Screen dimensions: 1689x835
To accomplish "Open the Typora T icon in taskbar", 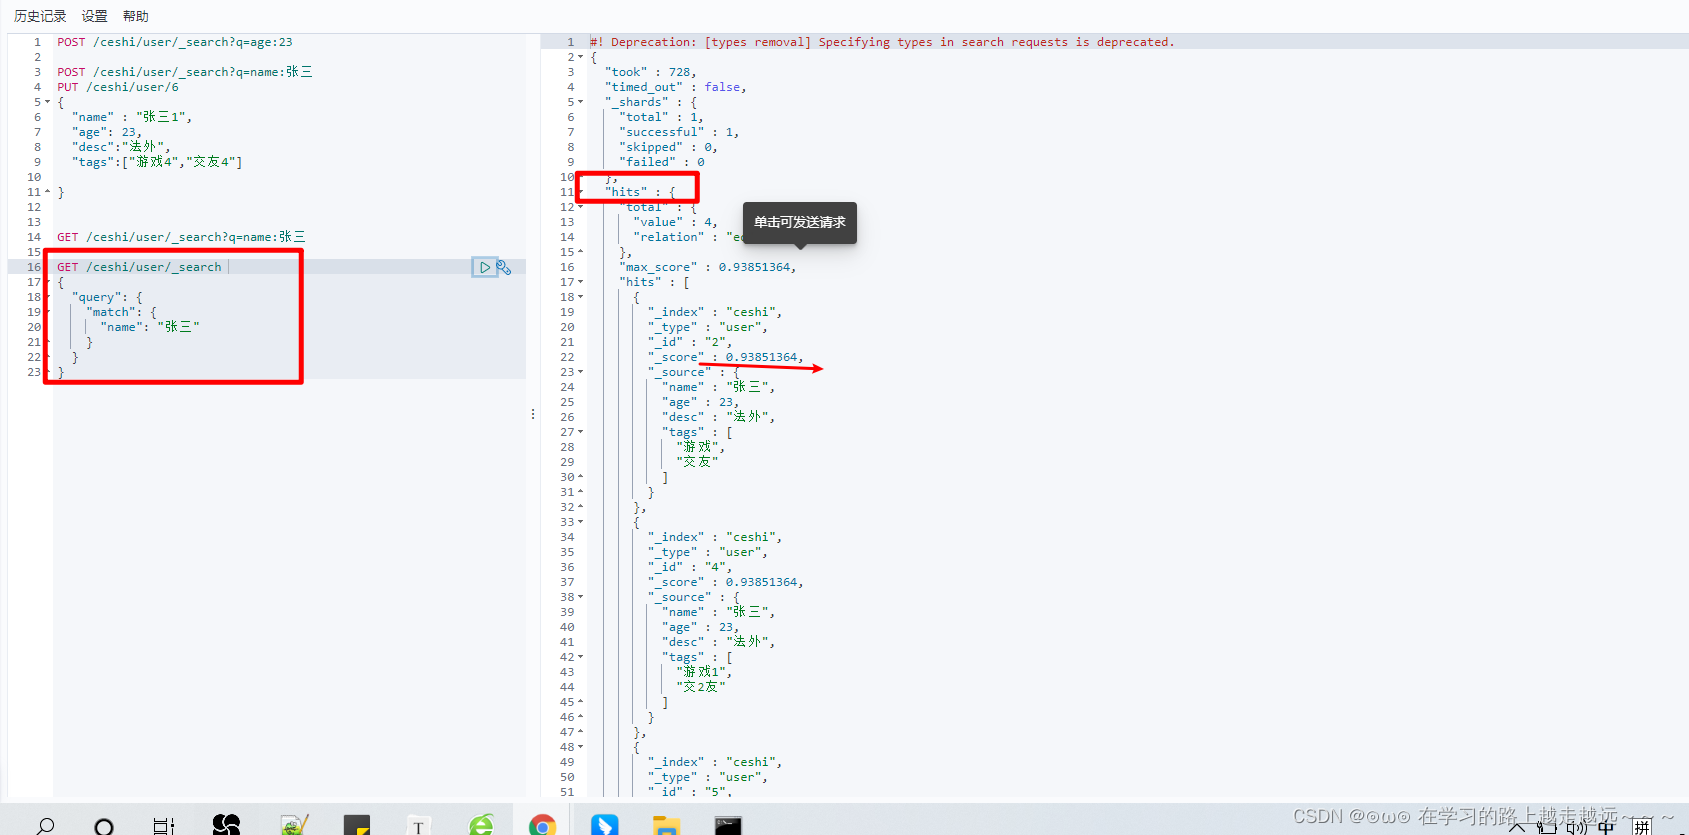I will point(418,827).
